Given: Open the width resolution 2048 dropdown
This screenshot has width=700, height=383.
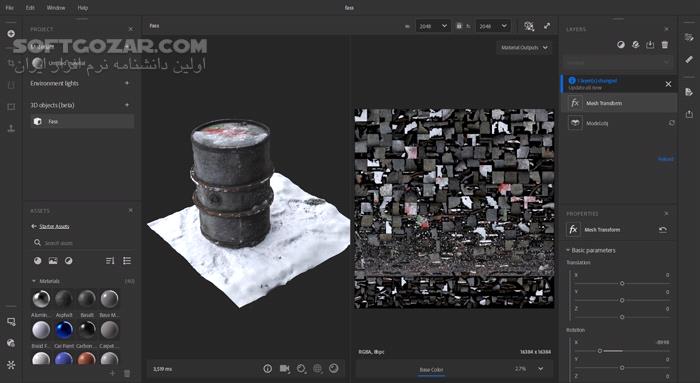Looking at the screenshot, I should pos(433,26).
